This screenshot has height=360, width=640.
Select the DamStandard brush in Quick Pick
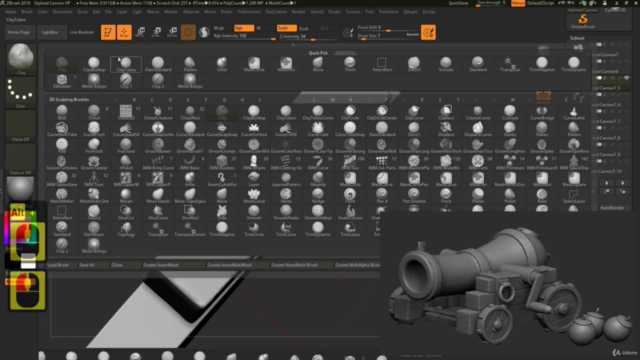(x=158, y=64)
